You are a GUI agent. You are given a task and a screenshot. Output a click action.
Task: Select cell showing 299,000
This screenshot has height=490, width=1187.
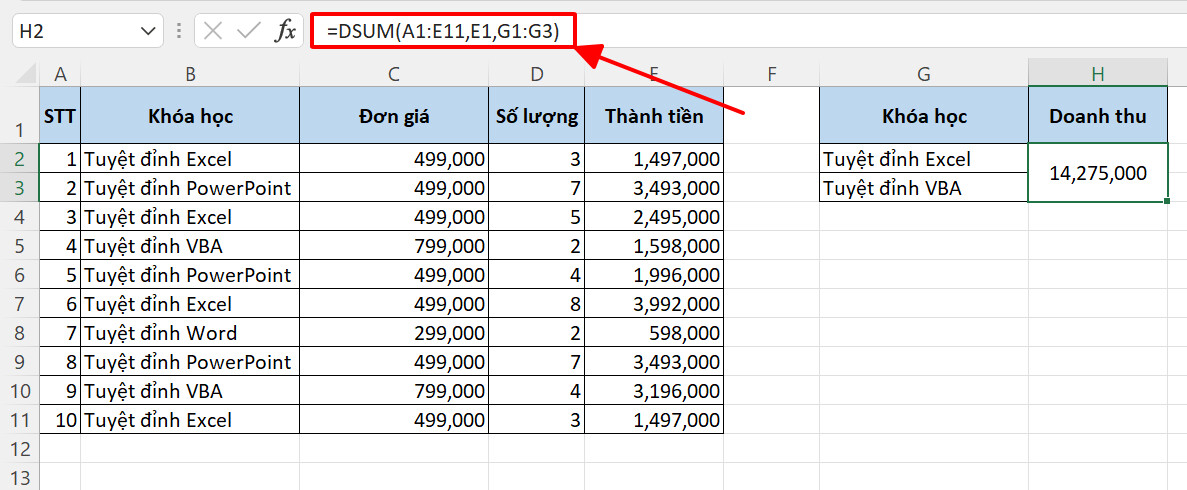(394, 332)
